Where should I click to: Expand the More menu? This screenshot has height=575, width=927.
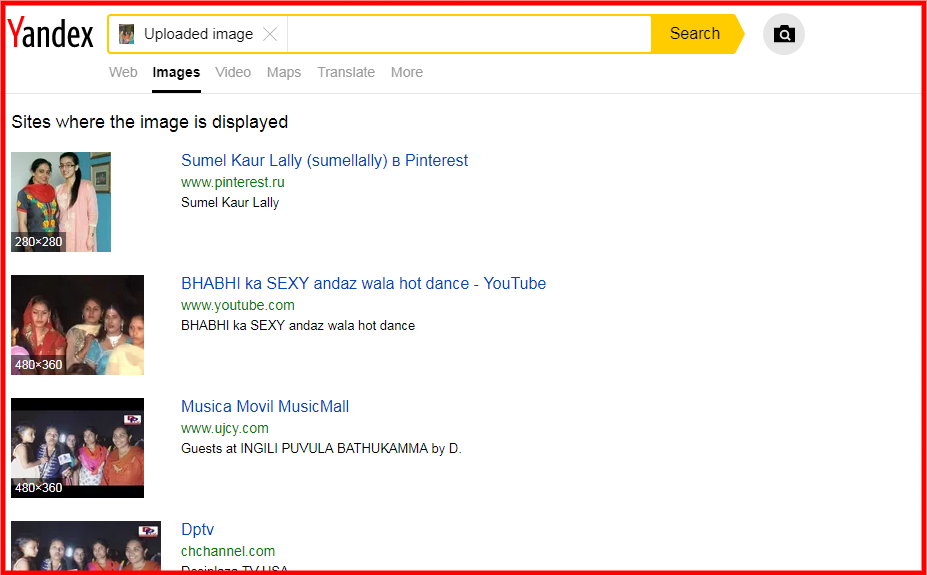pyautogui.click(x=407, y=72)
